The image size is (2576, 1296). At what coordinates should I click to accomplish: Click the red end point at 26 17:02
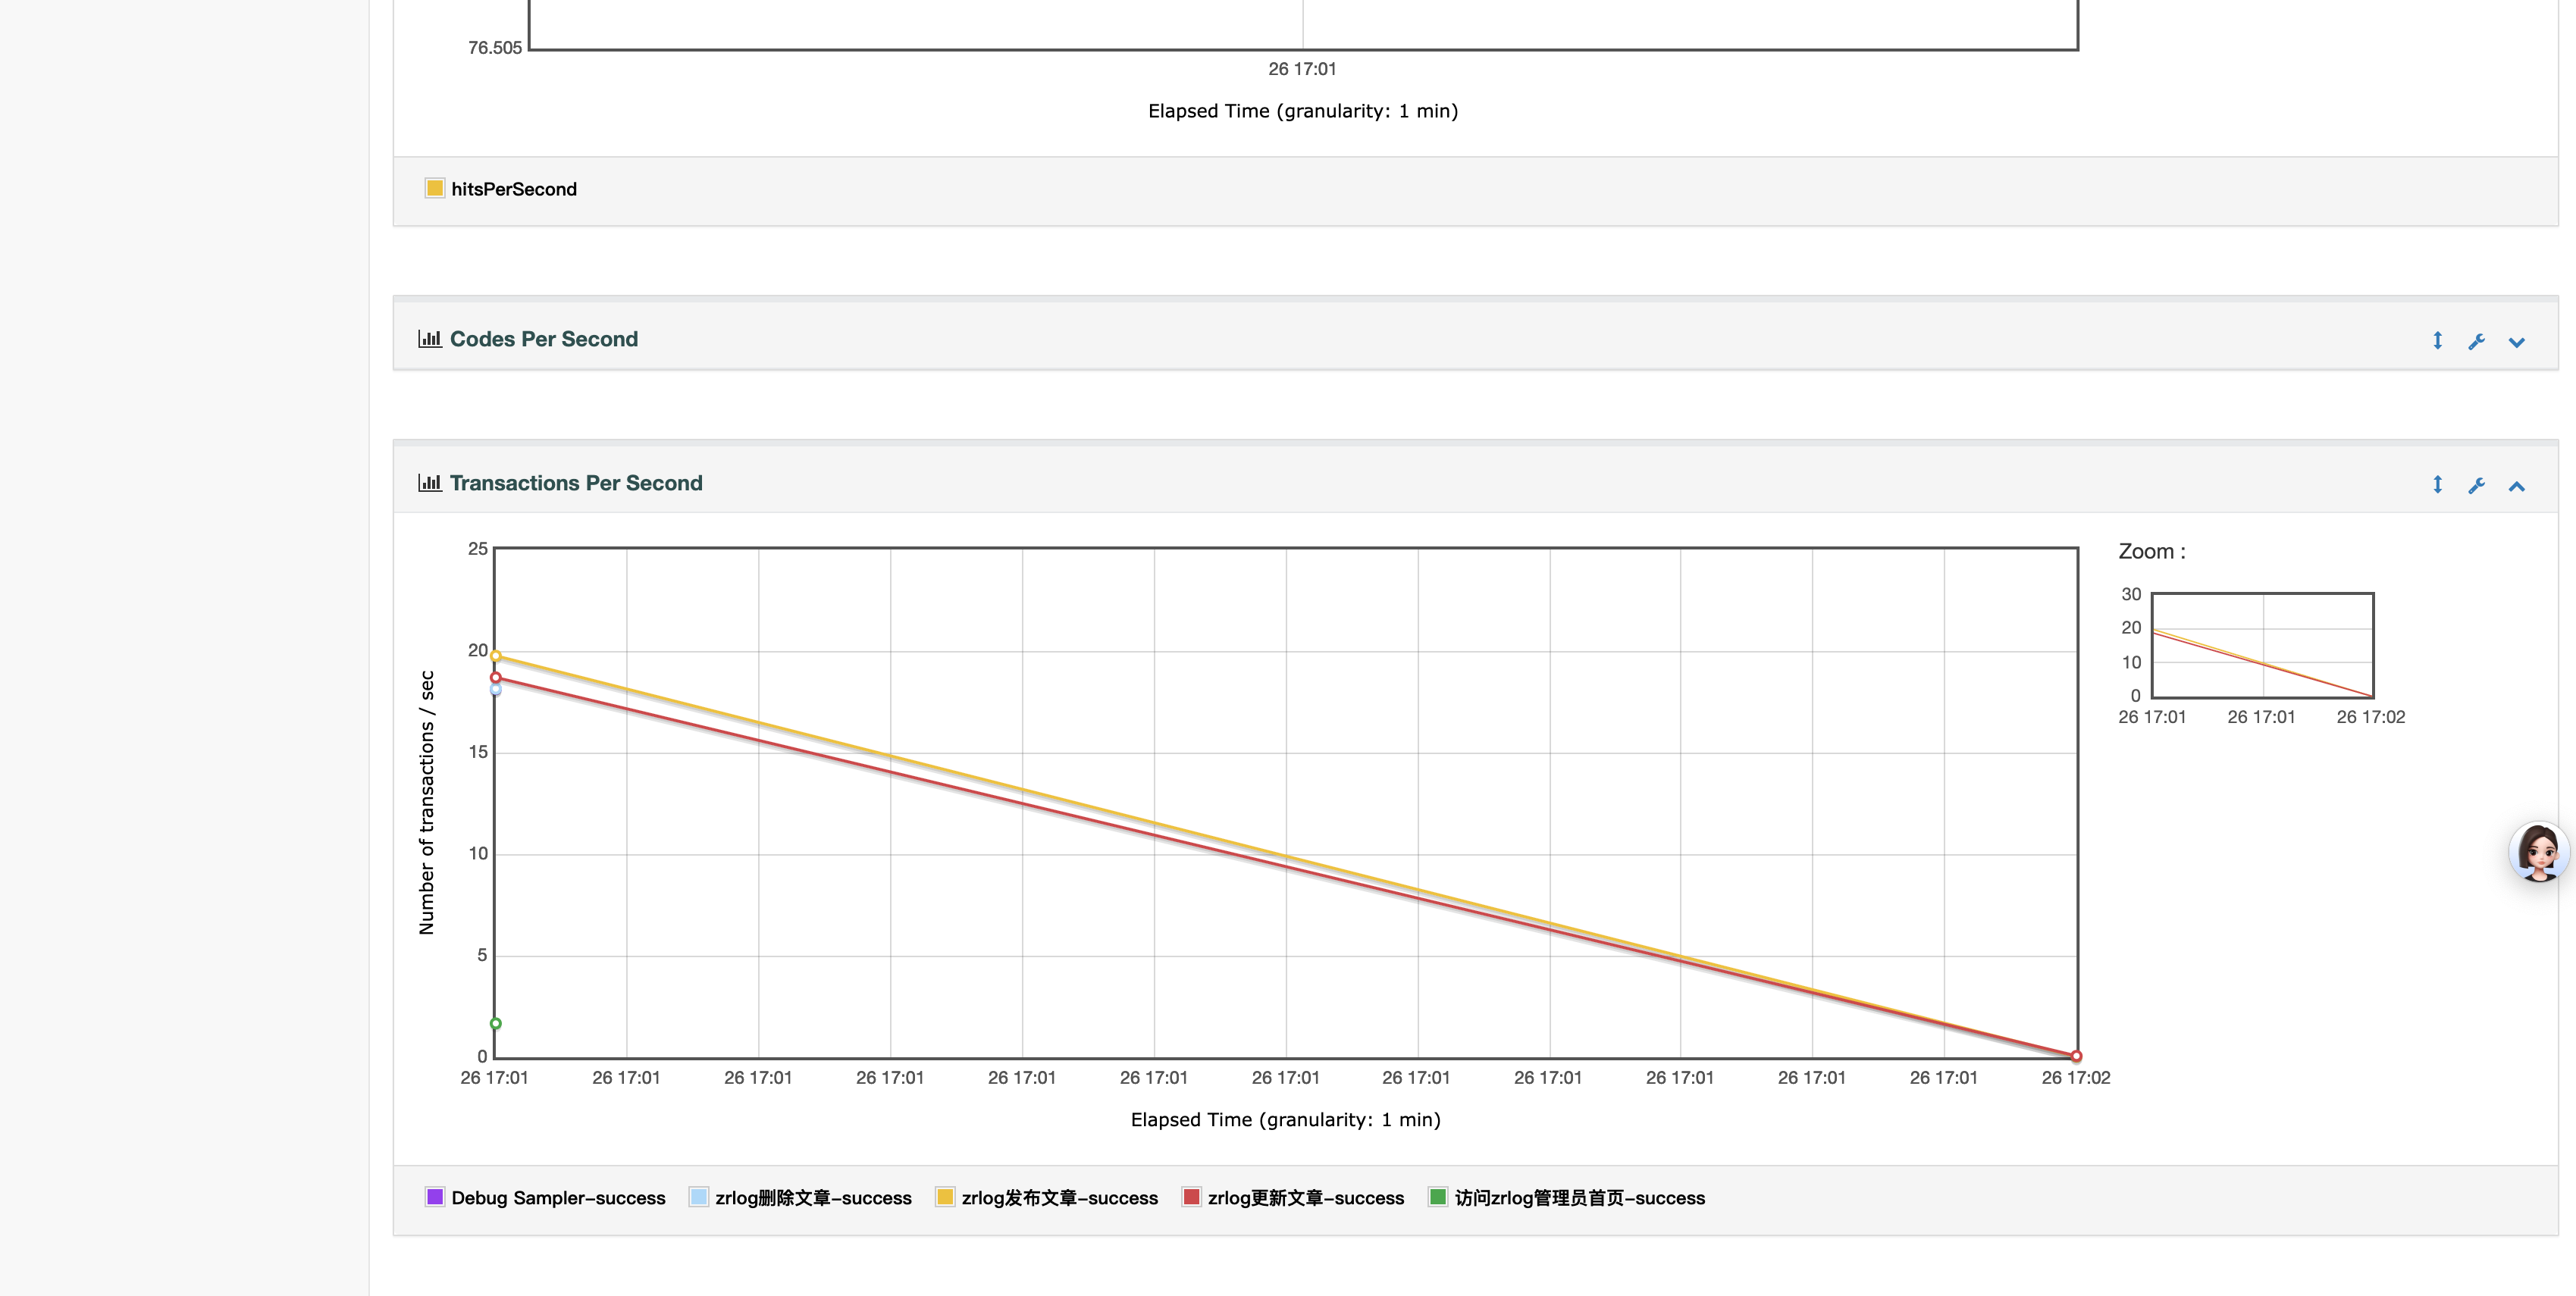click(x=2076, y=1056)
